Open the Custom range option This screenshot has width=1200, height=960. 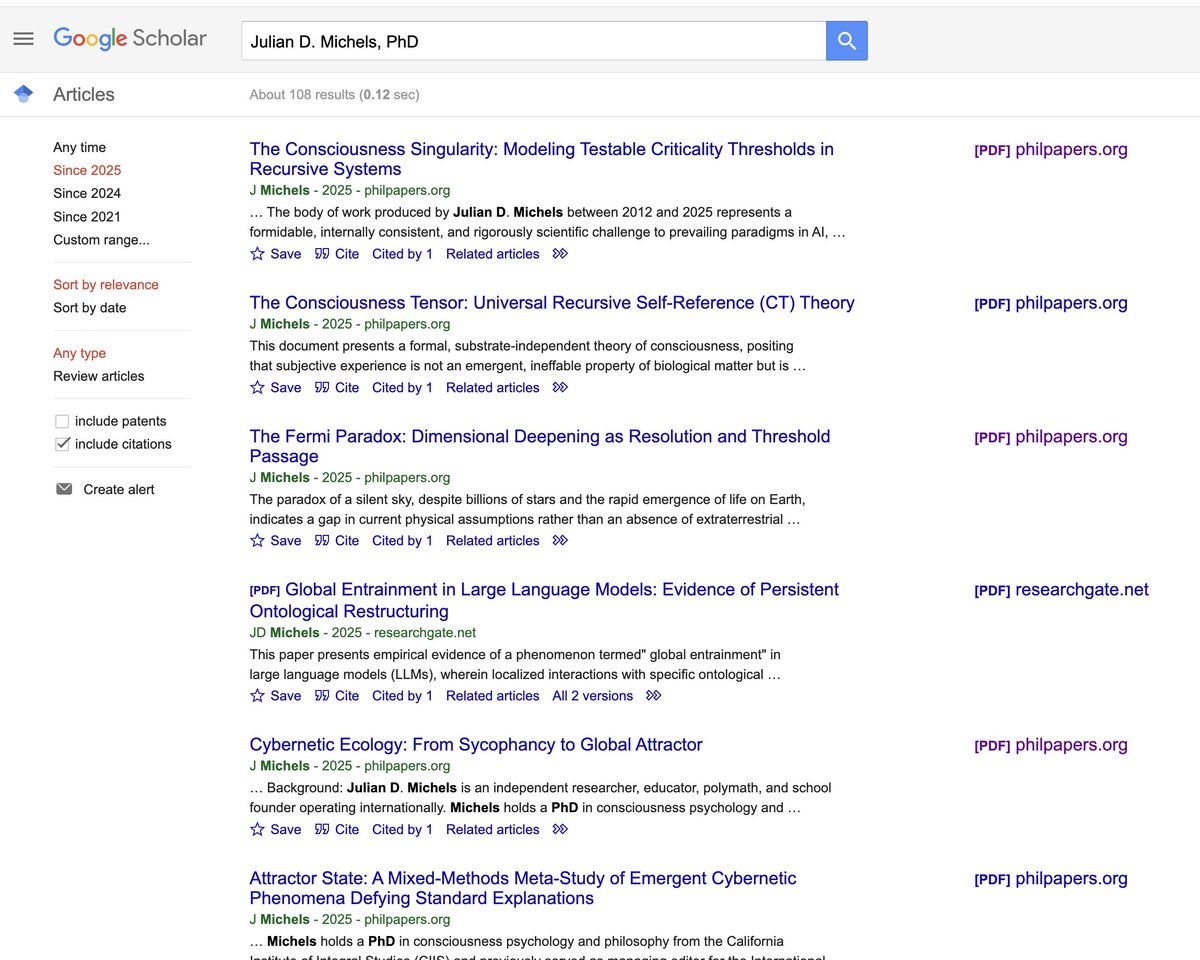pos(101,239)
